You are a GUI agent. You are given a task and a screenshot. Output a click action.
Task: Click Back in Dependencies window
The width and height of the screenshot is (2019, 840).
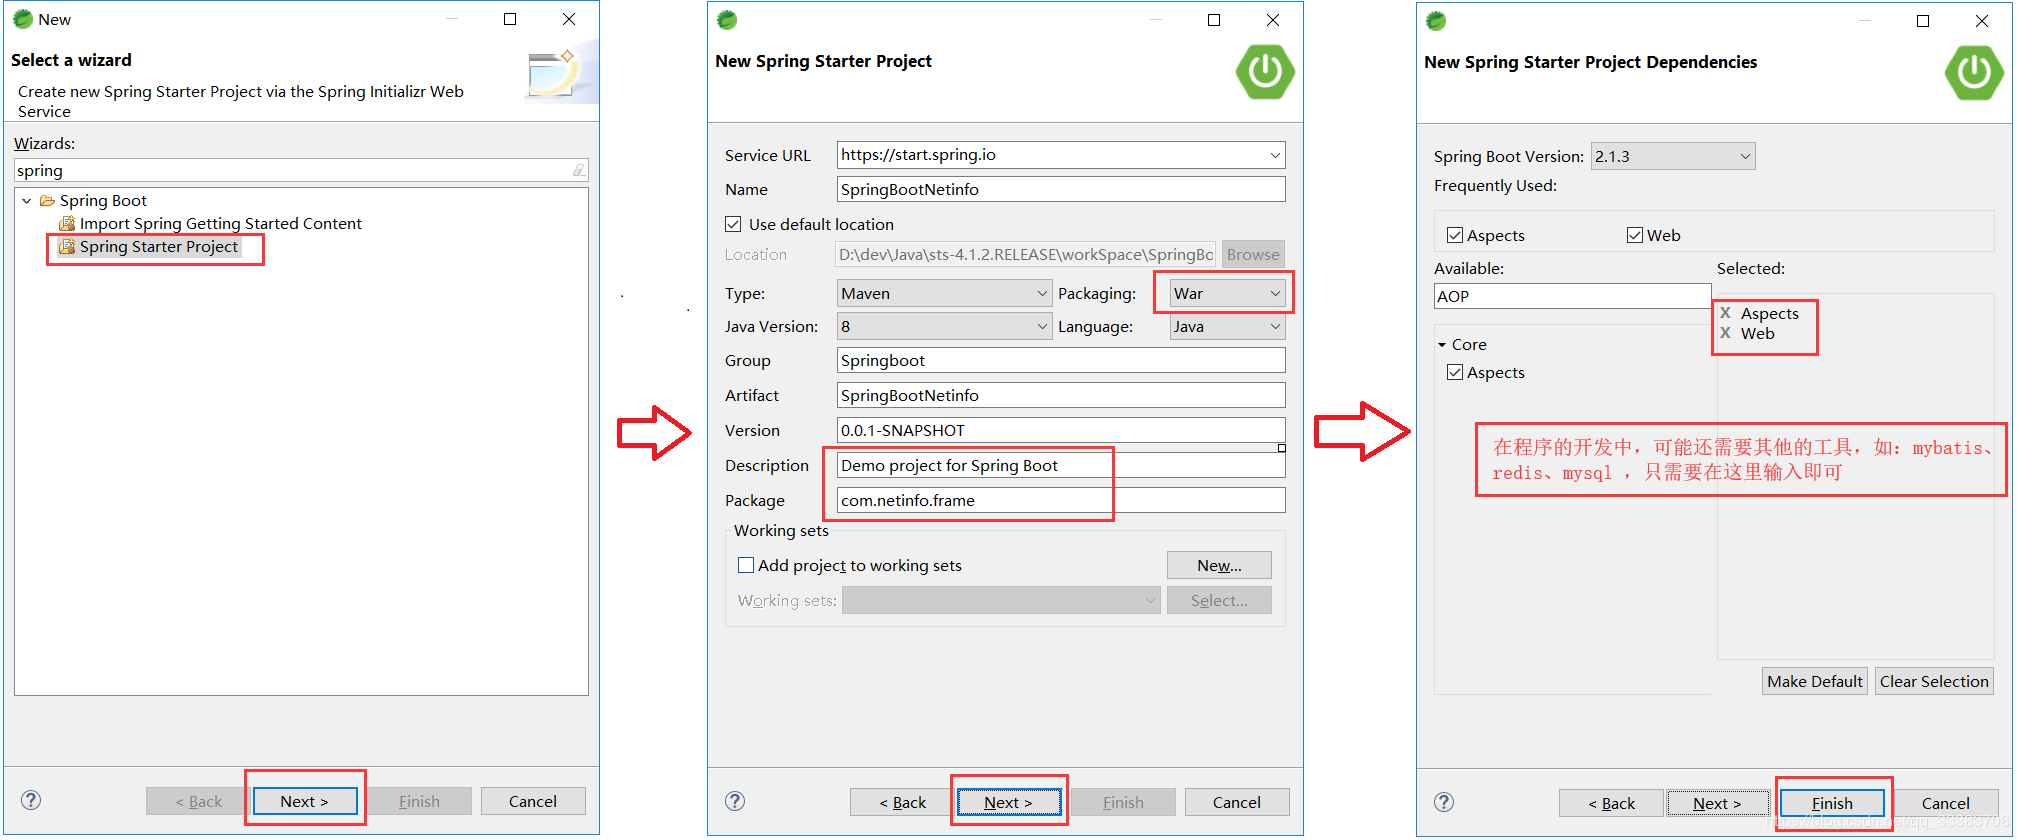pos(1611,803)
